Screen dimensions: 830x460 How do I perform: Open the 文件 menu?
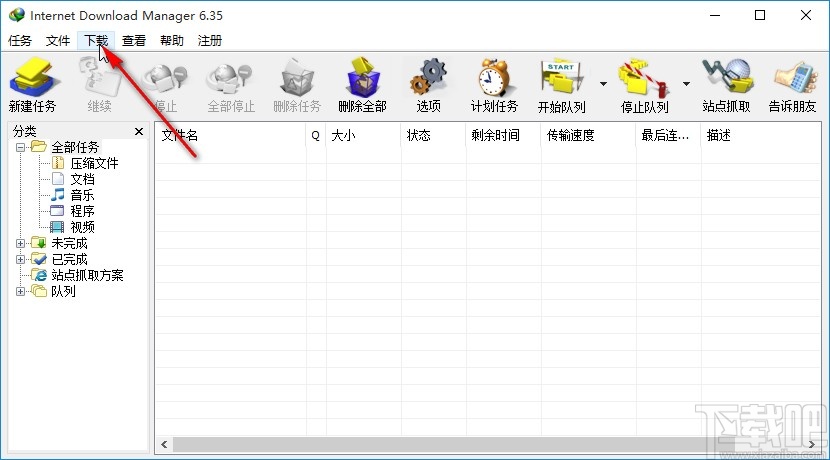(58, 41)
